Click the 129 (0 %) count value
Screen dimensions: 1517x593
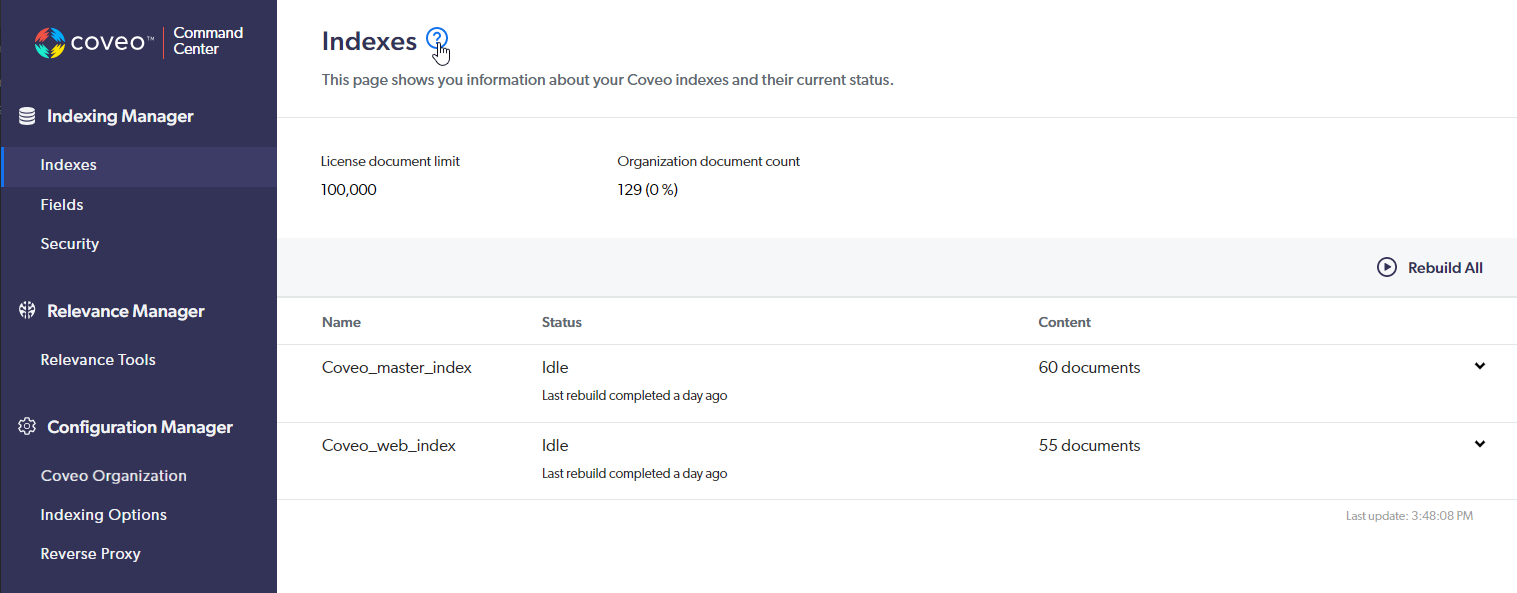[648, 190]
